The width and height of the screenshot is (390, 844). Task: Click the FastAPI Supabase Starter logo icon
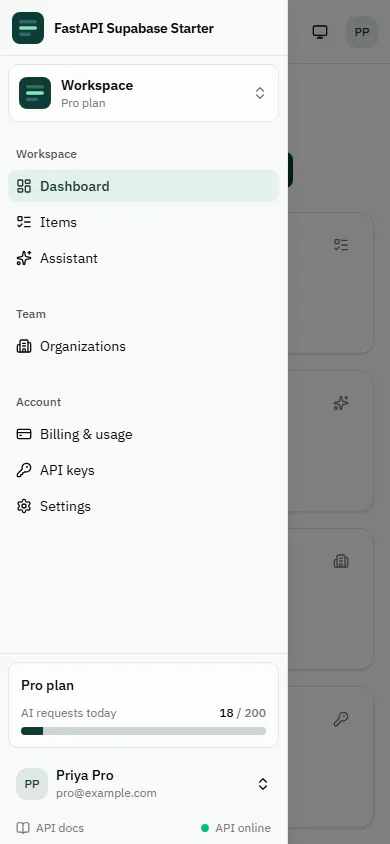(x=28, y=28)
